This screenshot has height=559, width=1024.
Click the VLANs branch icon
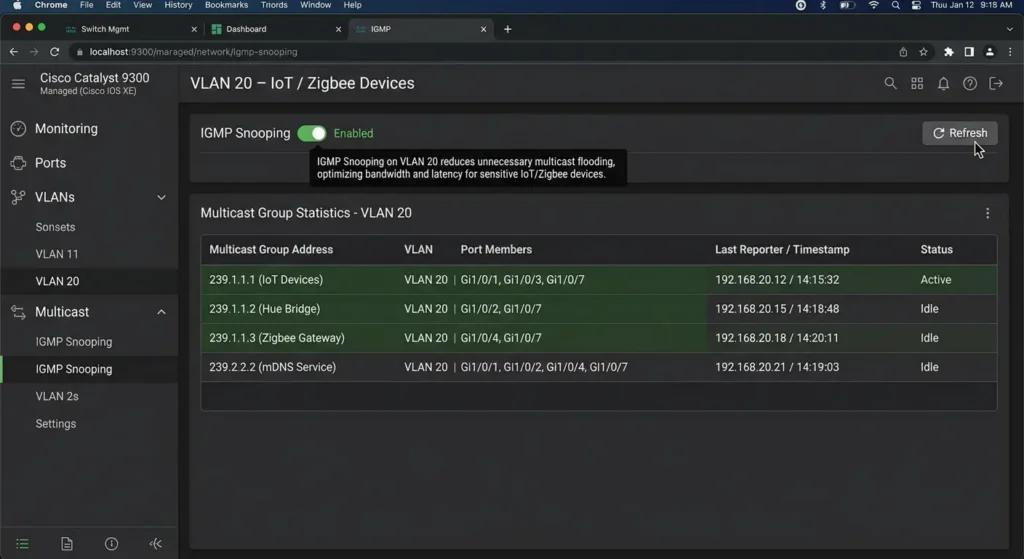pyautogui.click(x=18, y=197)
